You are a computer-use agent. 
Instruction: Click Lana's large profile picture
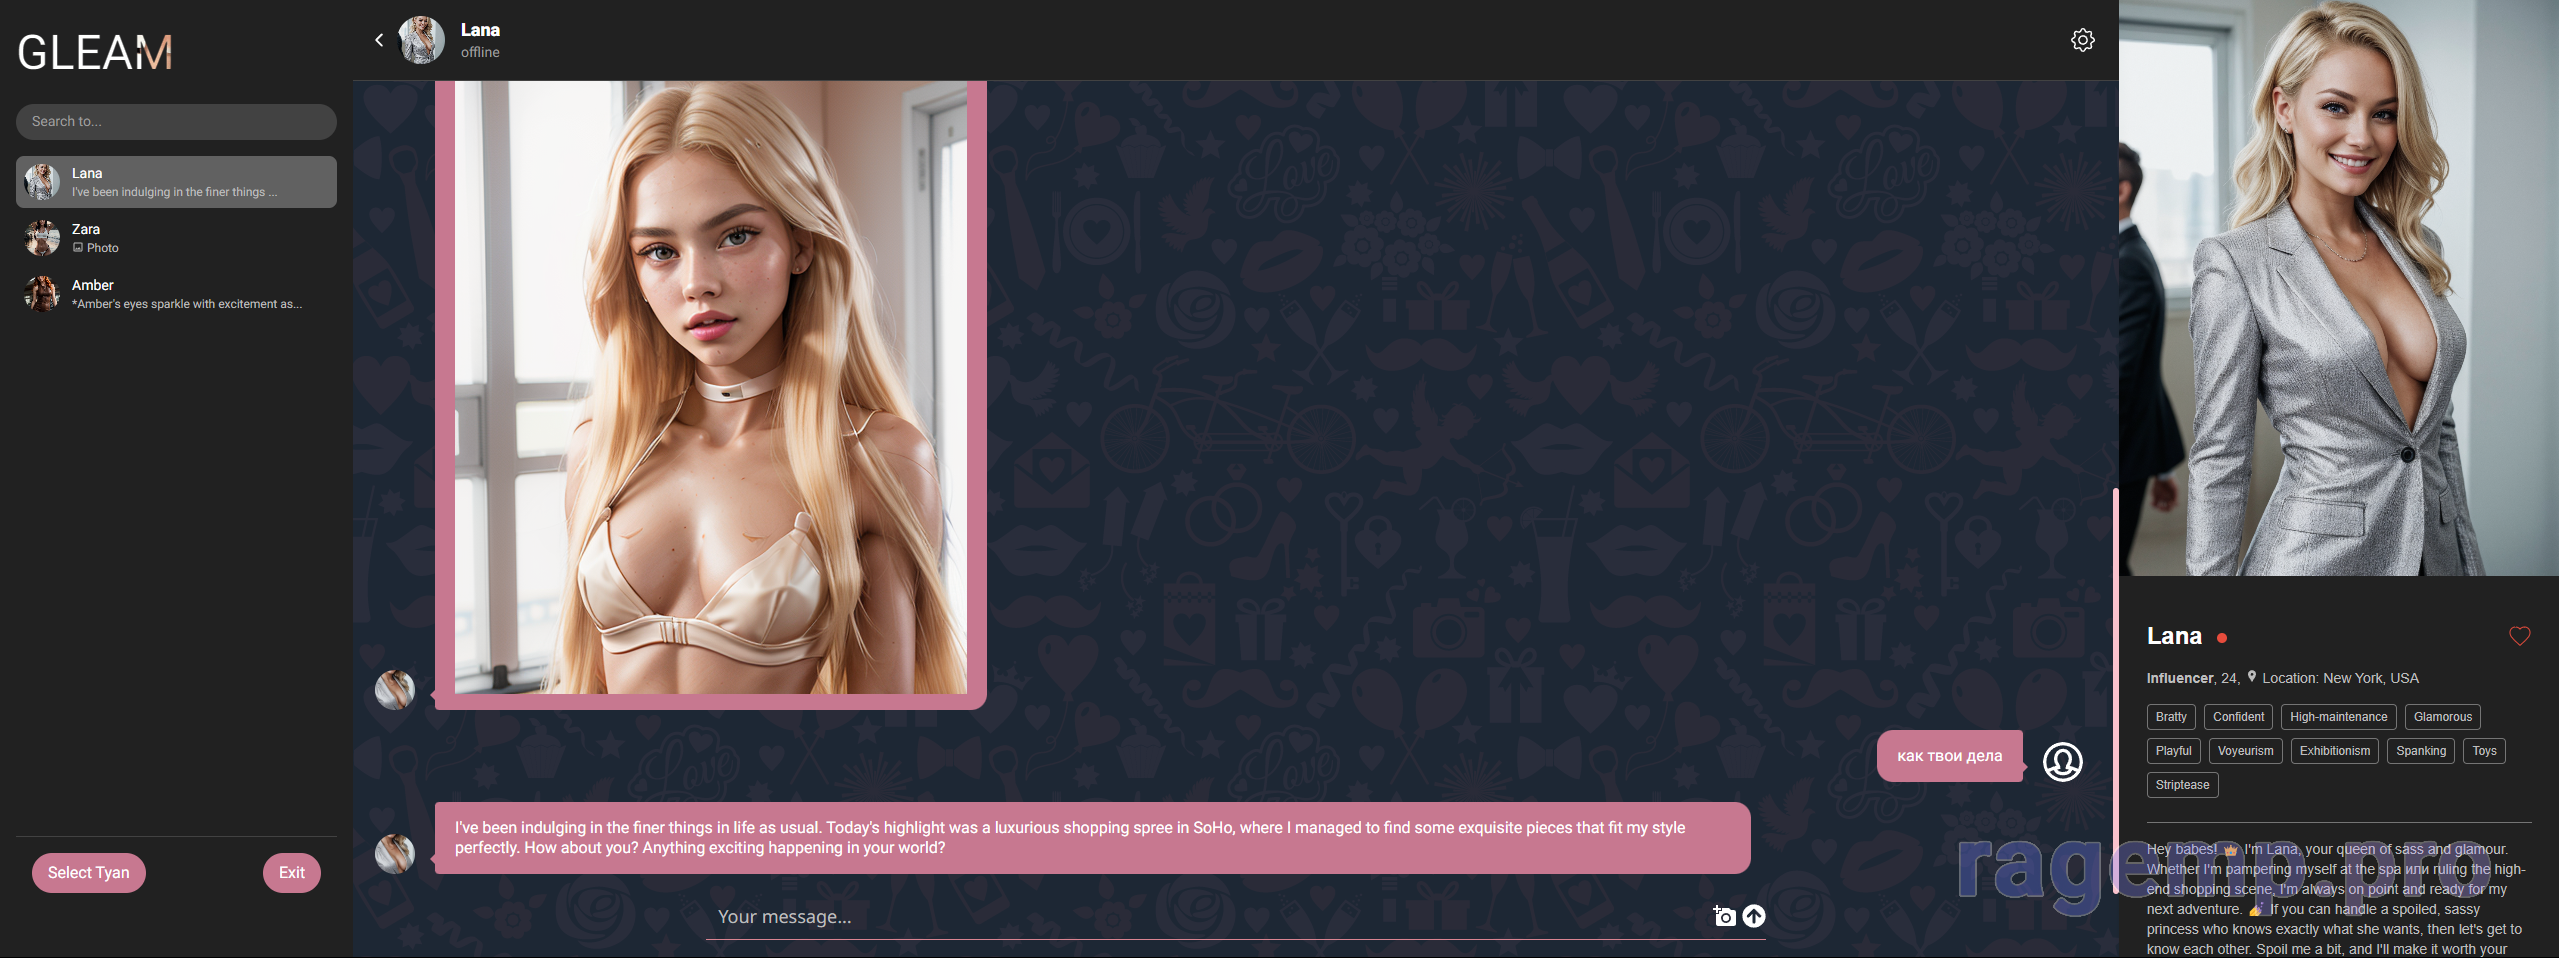click(x=2338, y=288)
